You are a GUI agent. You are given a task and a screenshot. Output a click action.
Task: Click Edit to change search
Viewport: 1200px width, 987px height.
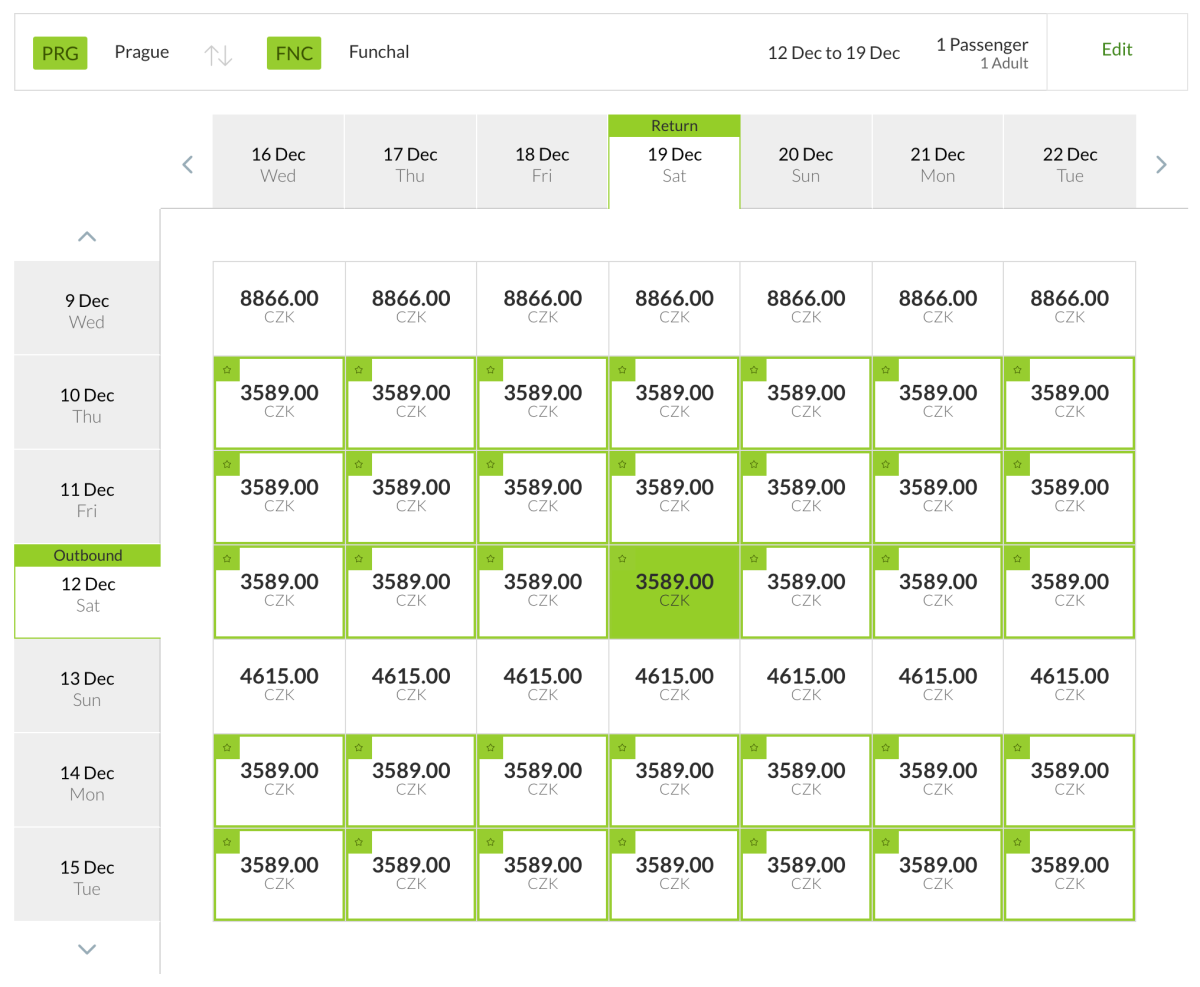[1117, 50]
